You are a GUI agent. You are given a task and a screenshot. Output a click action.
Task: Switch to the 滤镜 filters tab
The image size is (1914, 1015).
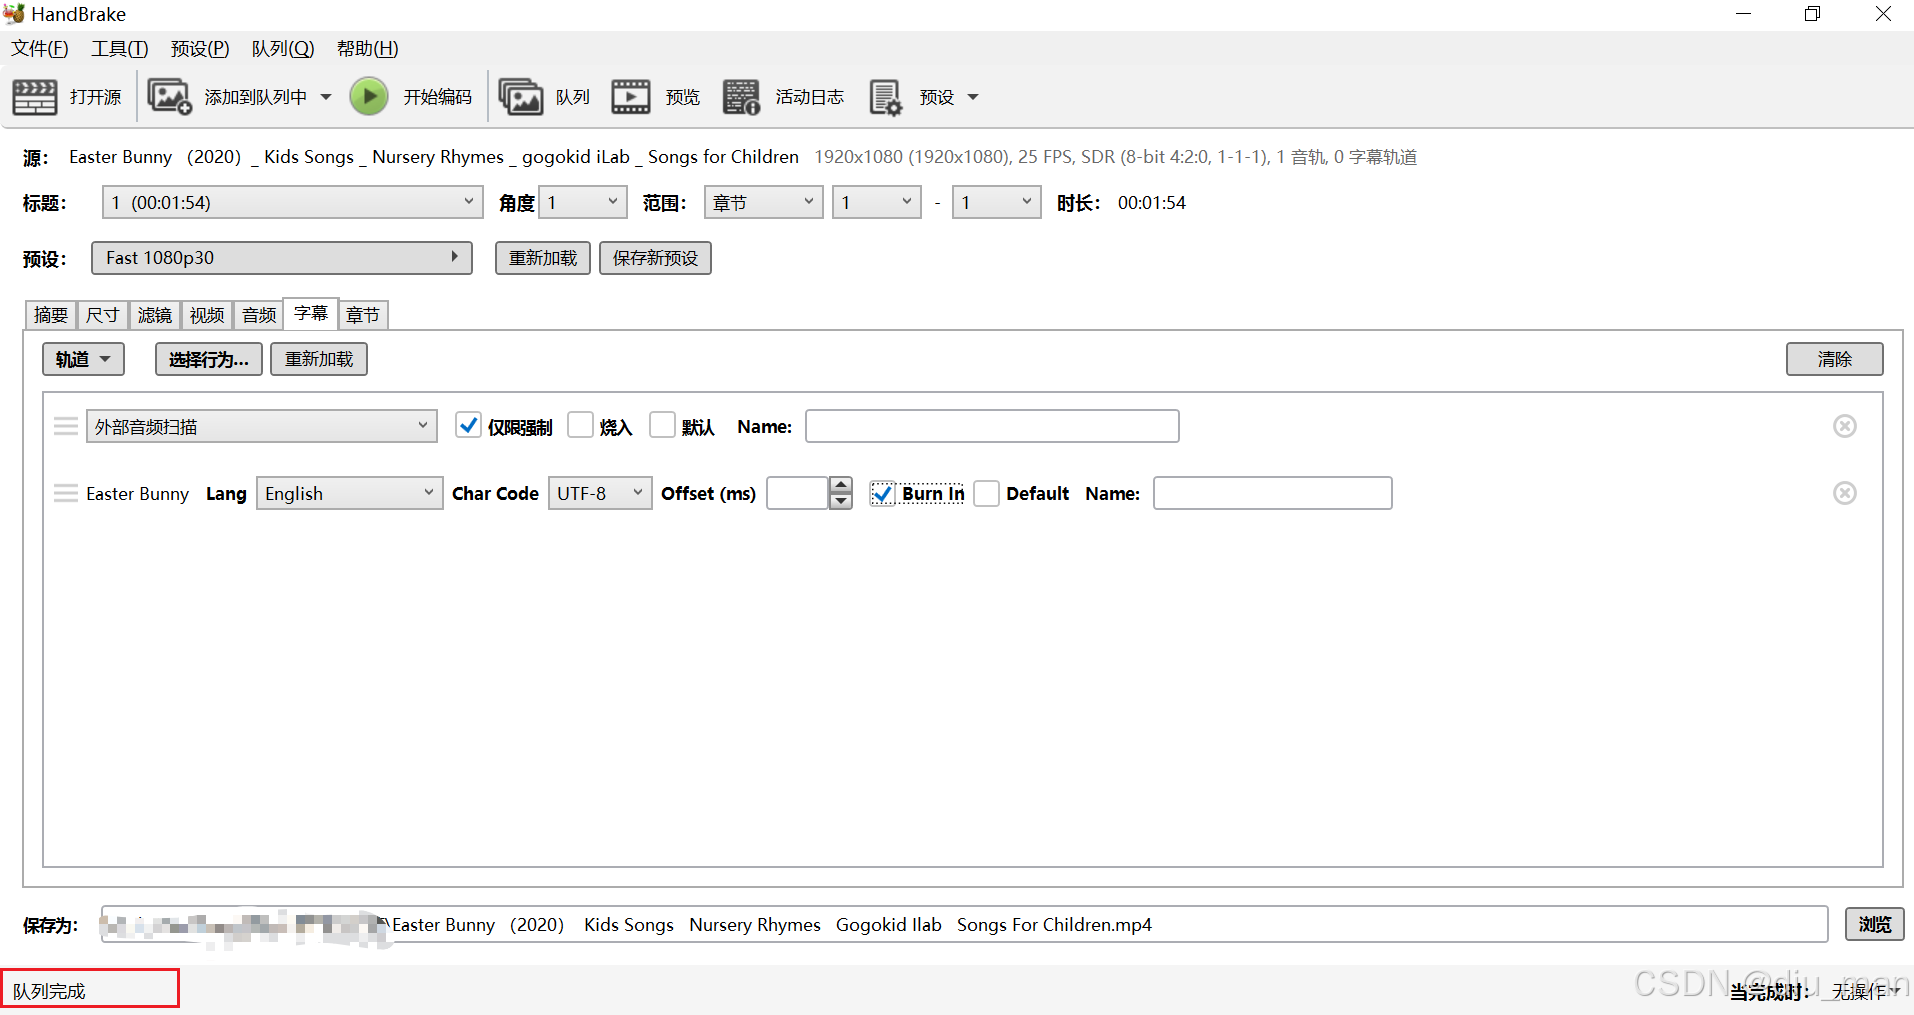pyautogui.click(x=155, y=315)
